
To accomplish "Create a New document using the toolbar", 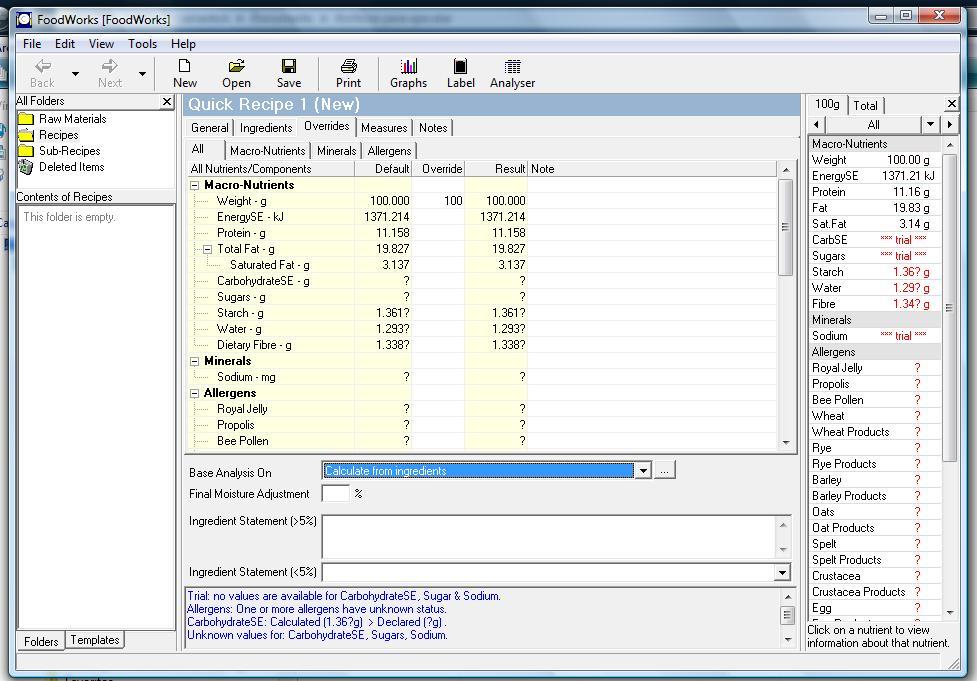I will coord(184,72).
